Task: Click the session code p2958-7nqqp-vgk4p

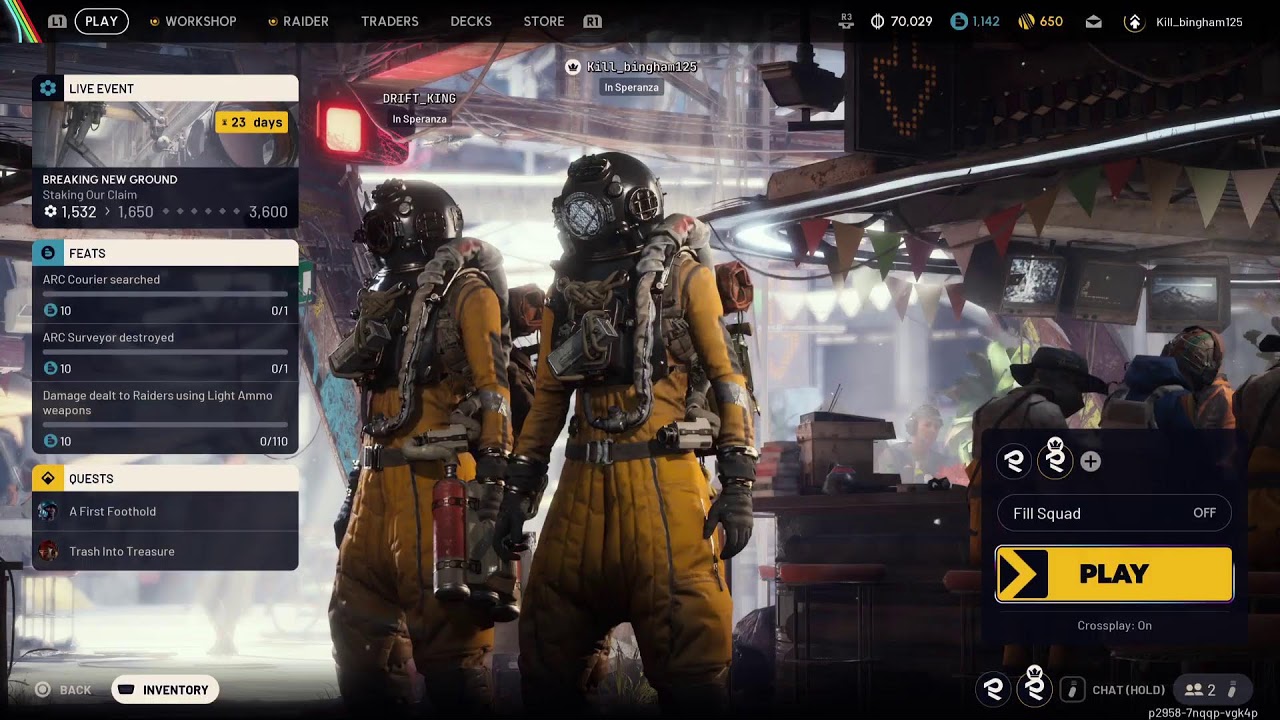Action: point(1203,713)
